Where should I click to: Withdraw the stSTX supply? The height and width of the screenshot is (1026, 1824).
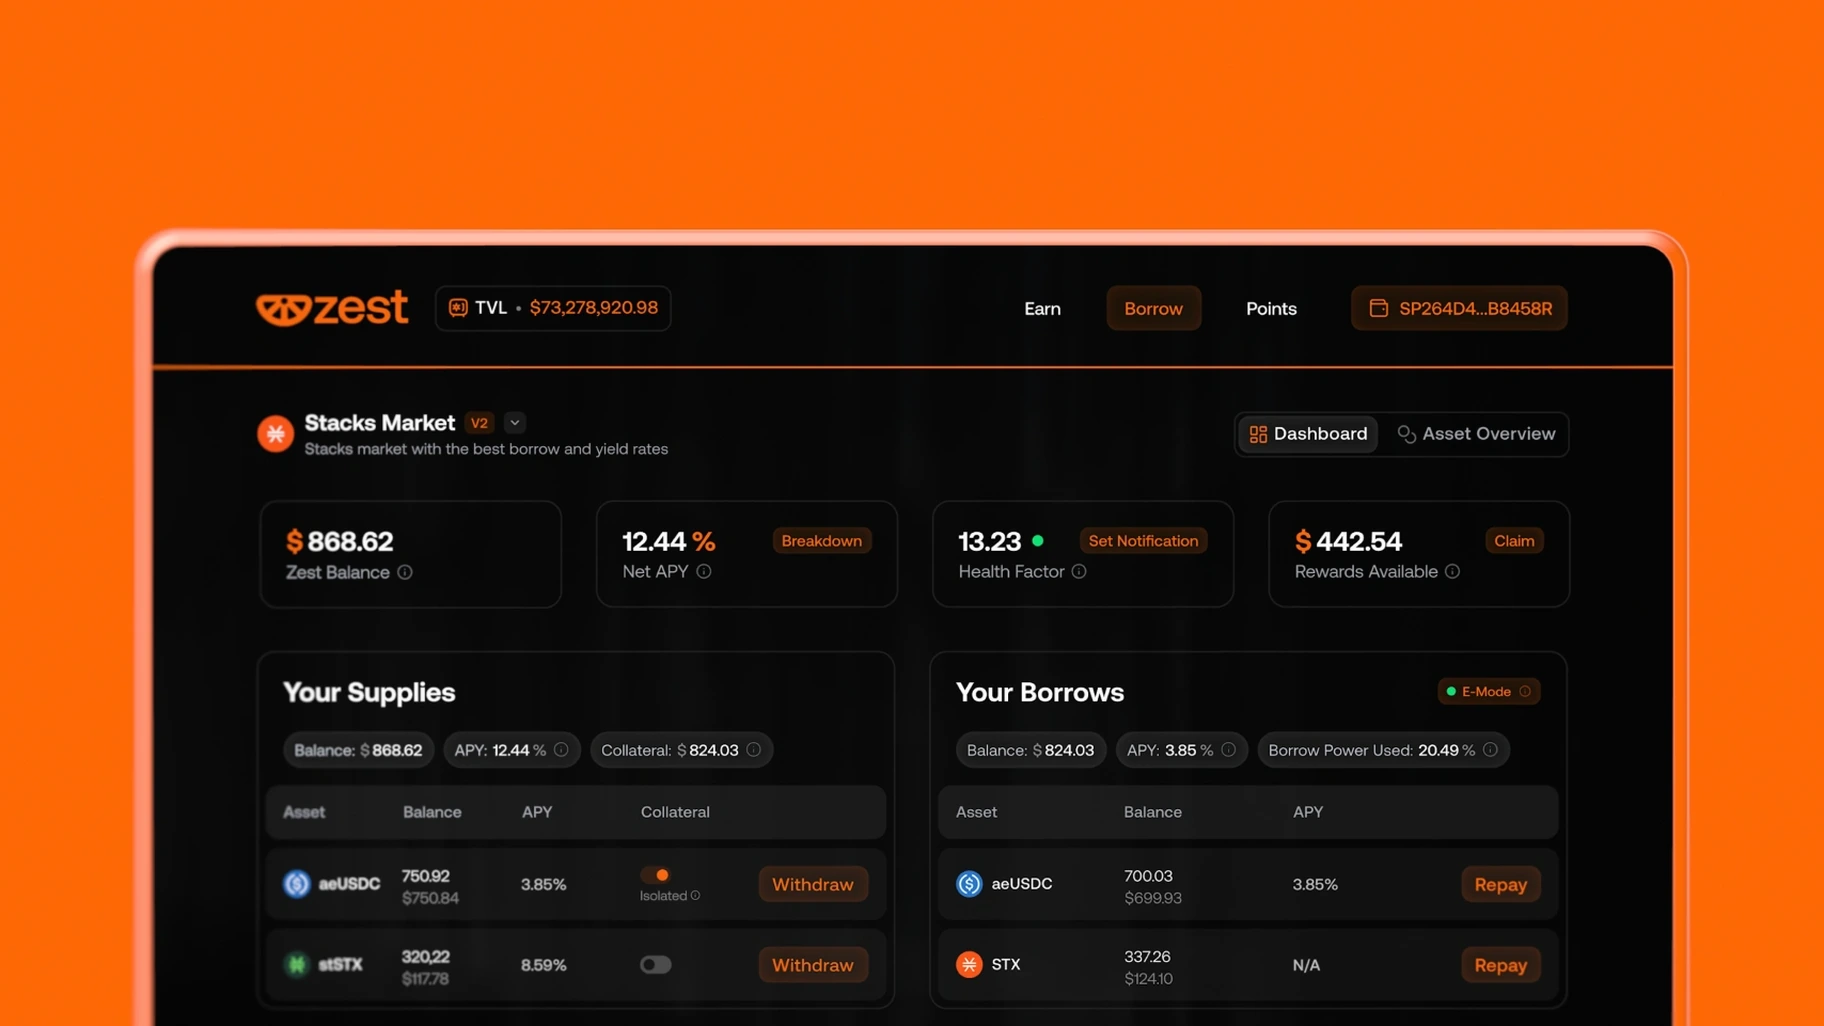pos(813,965)
